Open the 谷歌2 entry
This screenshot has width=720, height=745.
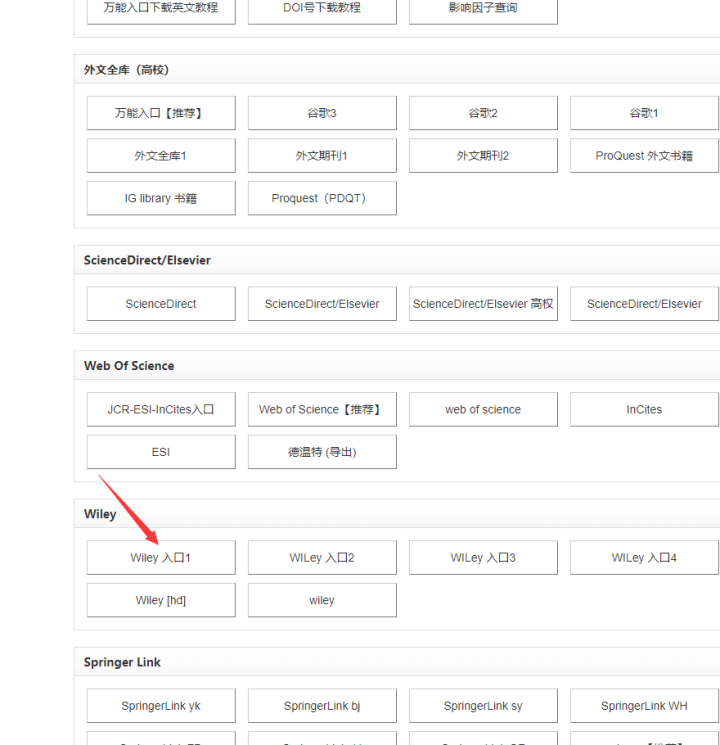coord(483,113)
